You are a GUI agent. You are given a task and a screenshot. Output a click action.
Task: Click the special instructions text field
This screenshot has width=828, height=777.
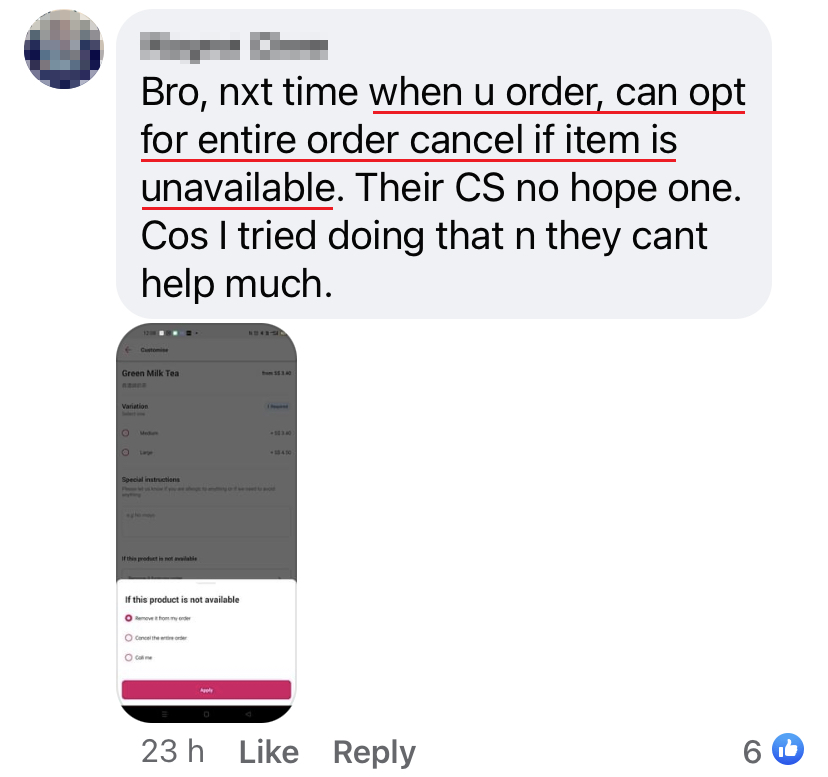coord(206,522)
